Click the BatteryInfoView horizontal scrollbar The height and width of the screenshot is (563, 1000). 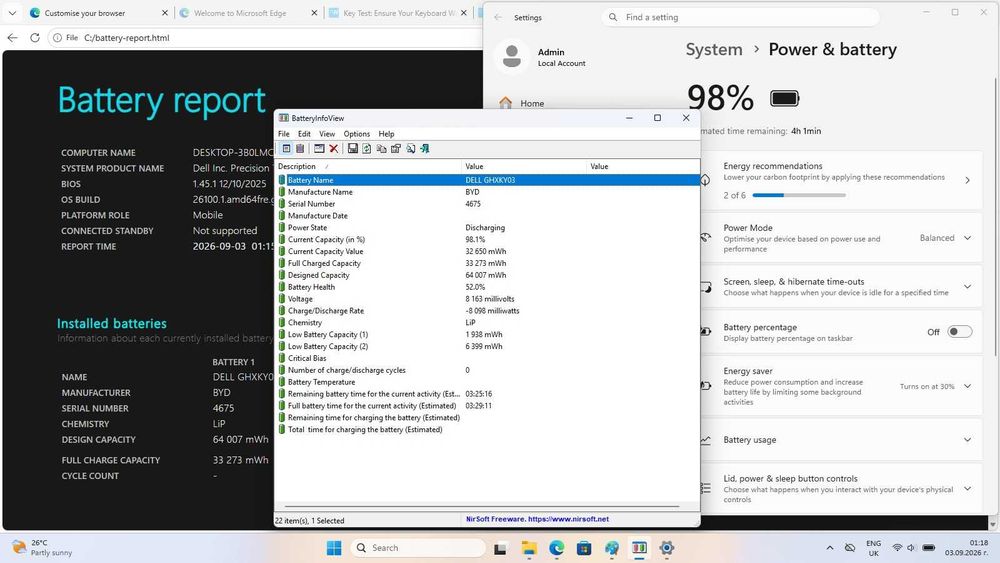pos(482,507)
